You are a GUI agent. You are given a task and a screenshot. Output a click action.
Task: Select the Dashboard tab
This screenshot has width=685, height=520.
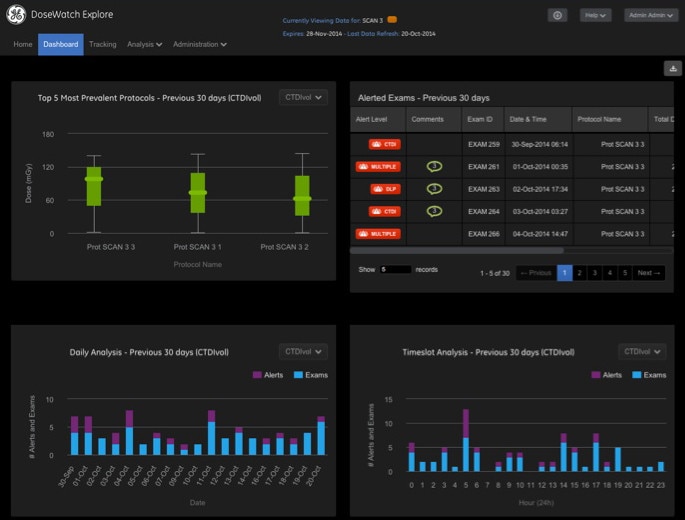pos(61,44)
